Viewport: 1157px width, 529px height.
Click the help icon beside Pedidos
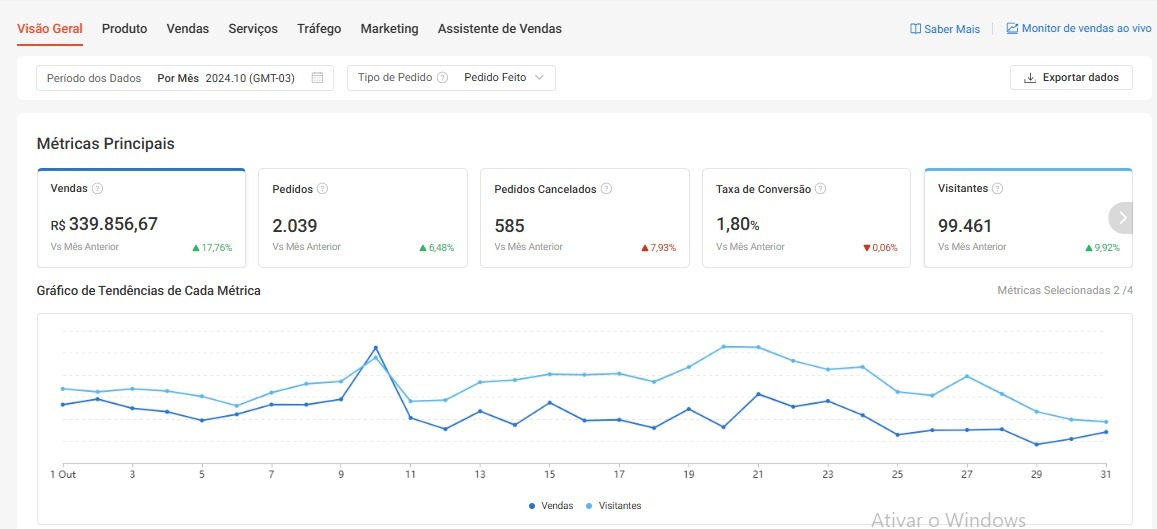[322, 189]
